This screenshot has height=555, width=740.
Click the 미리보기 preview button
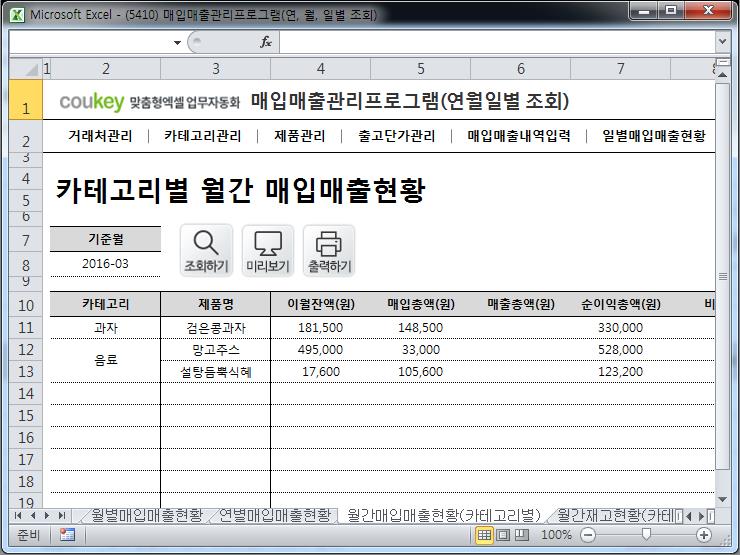pos(268,251)
